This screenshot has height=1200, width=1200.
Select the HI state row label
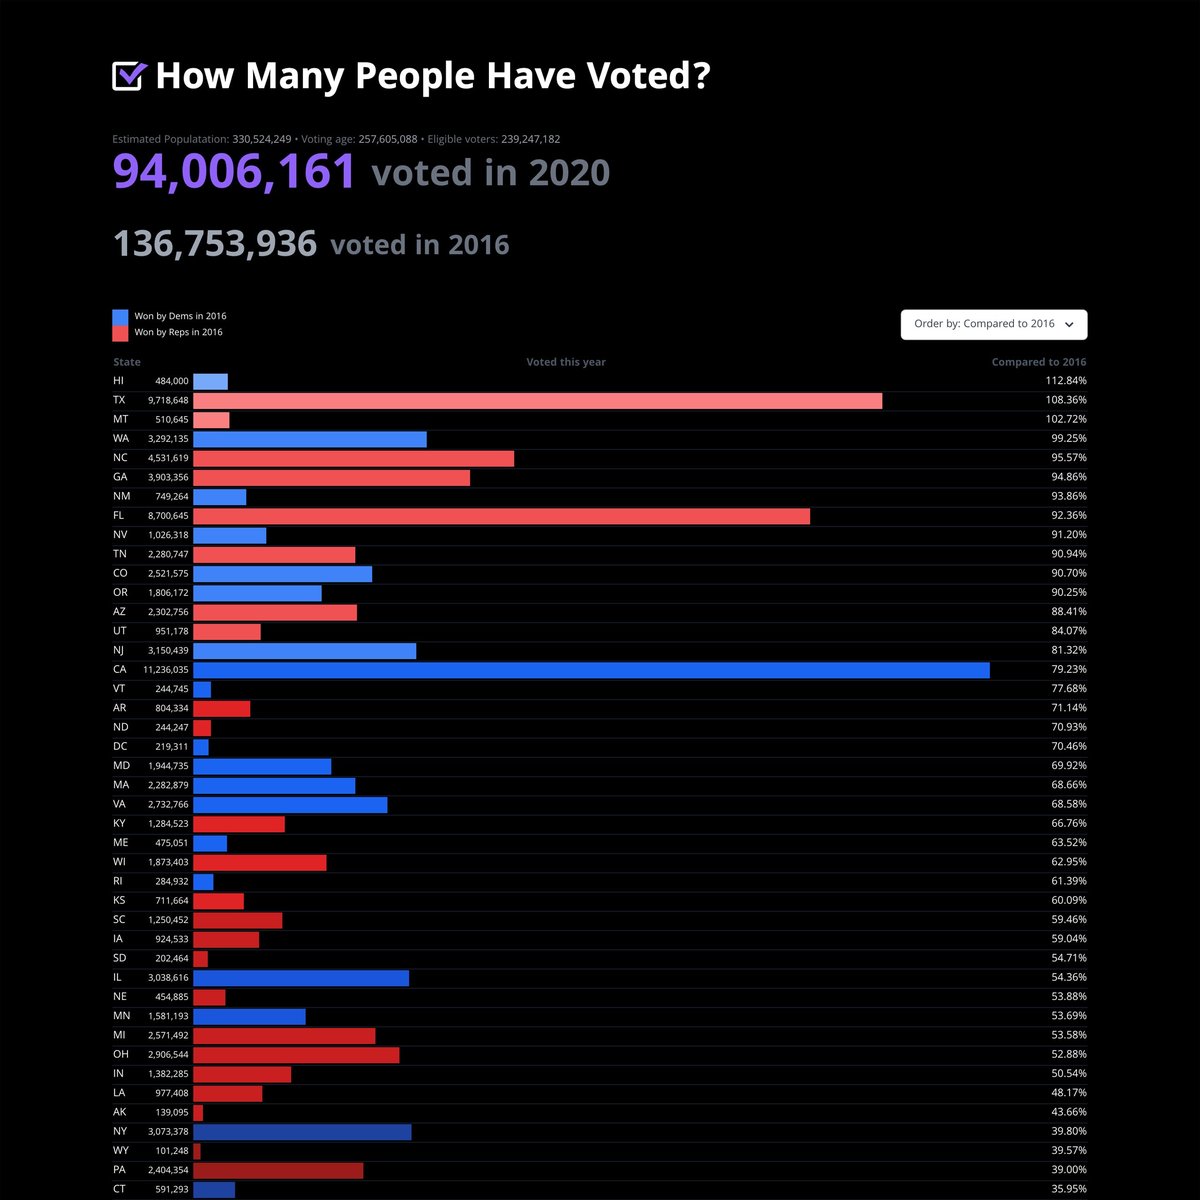point(119,381)
